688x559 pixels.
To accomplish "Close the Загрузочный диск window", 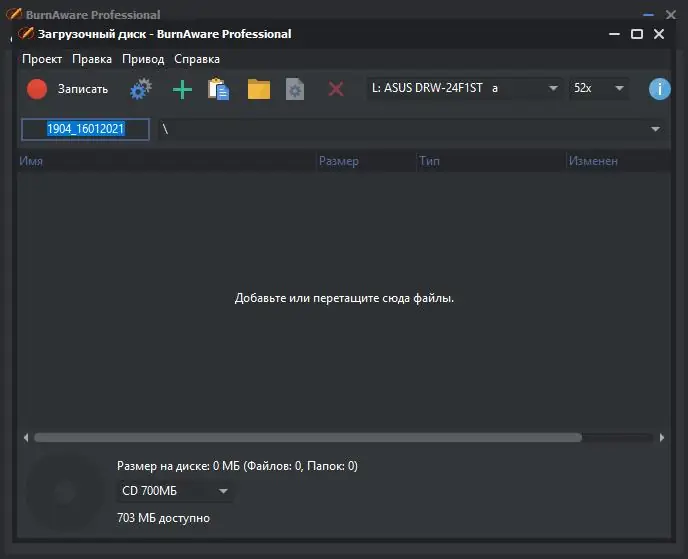I will [659, 34].
